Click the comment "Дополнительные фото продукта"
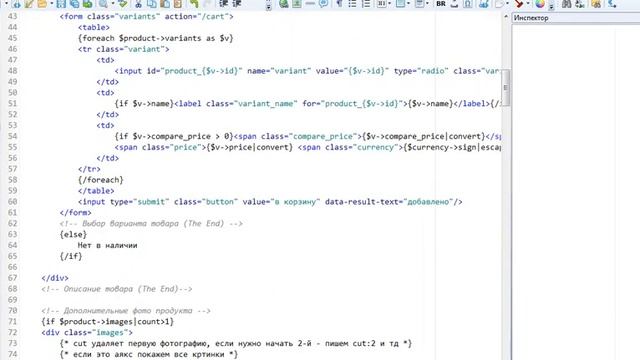 (128, 311)
